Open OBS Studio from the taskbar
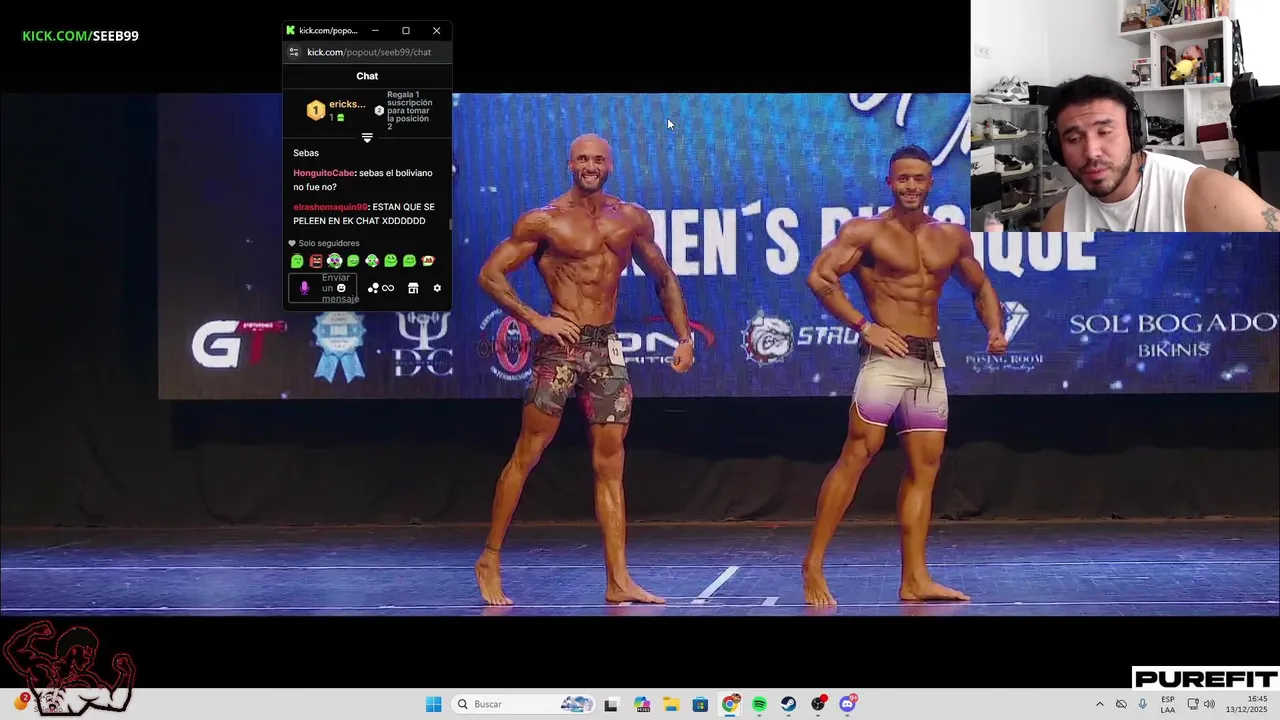This screenshot has height=720, width=1280. click(x=818, y=704)
